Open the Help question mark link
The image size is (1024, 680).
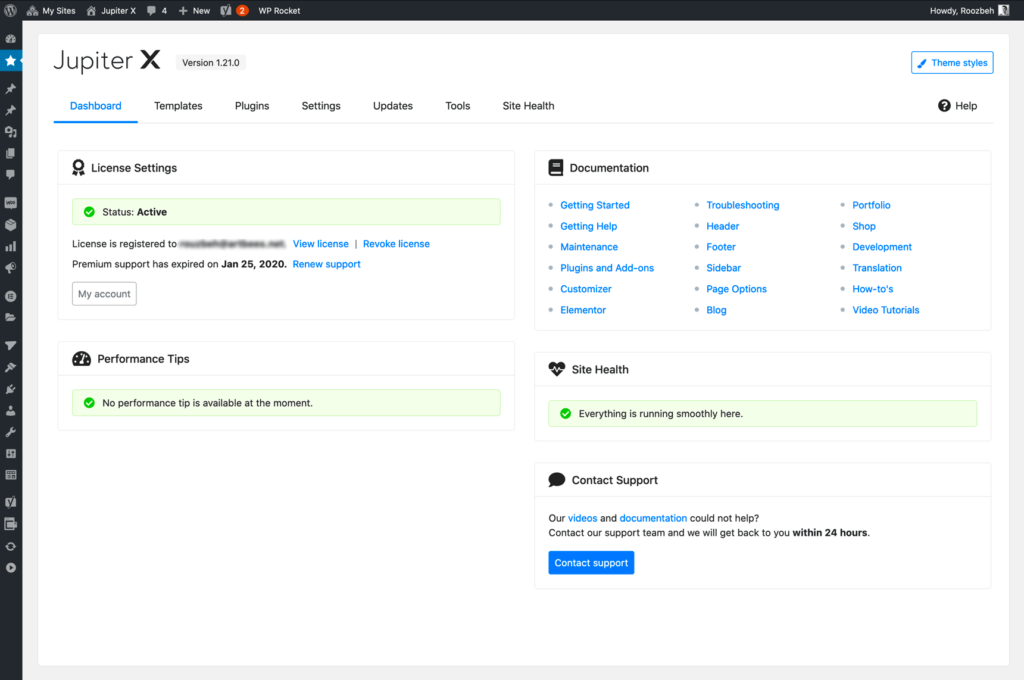pos(957,106)
